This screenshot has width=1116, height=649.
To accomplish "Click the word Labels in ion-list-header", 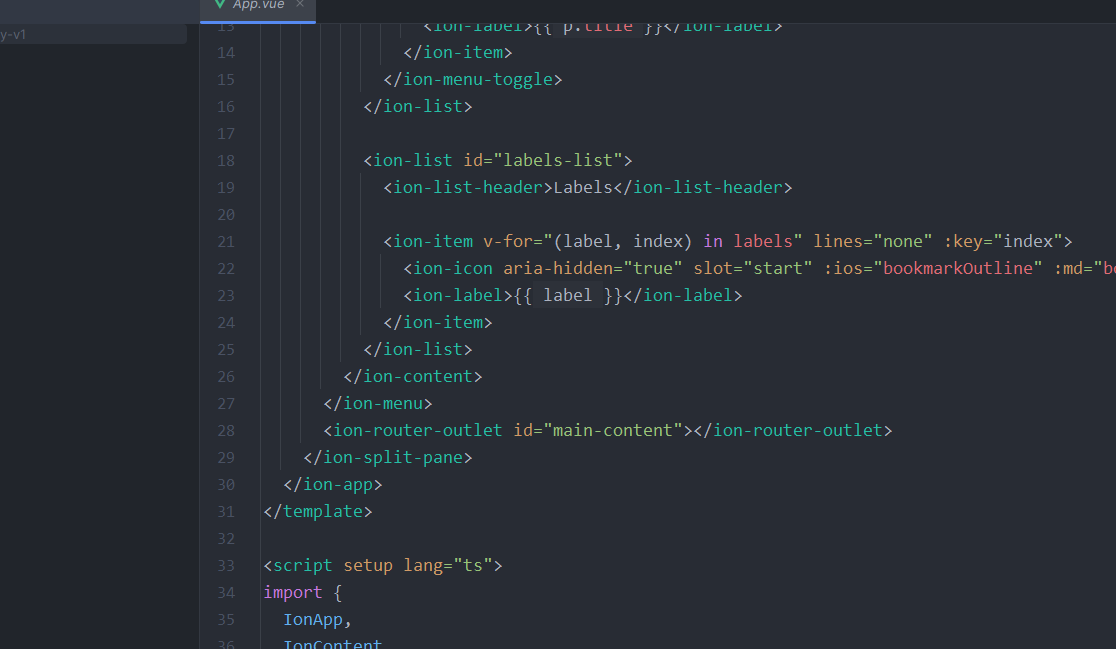I will pyautogui.click(x=583, y=187).
